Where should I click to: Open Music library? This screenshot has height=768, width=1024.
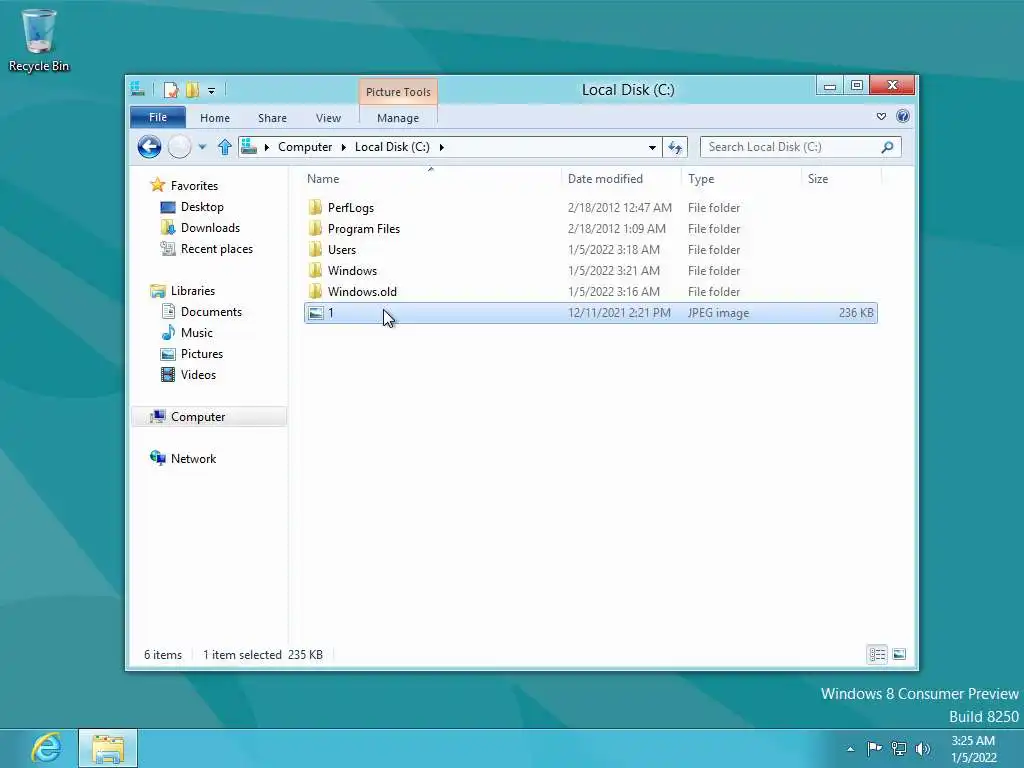(x=197, y=332)
